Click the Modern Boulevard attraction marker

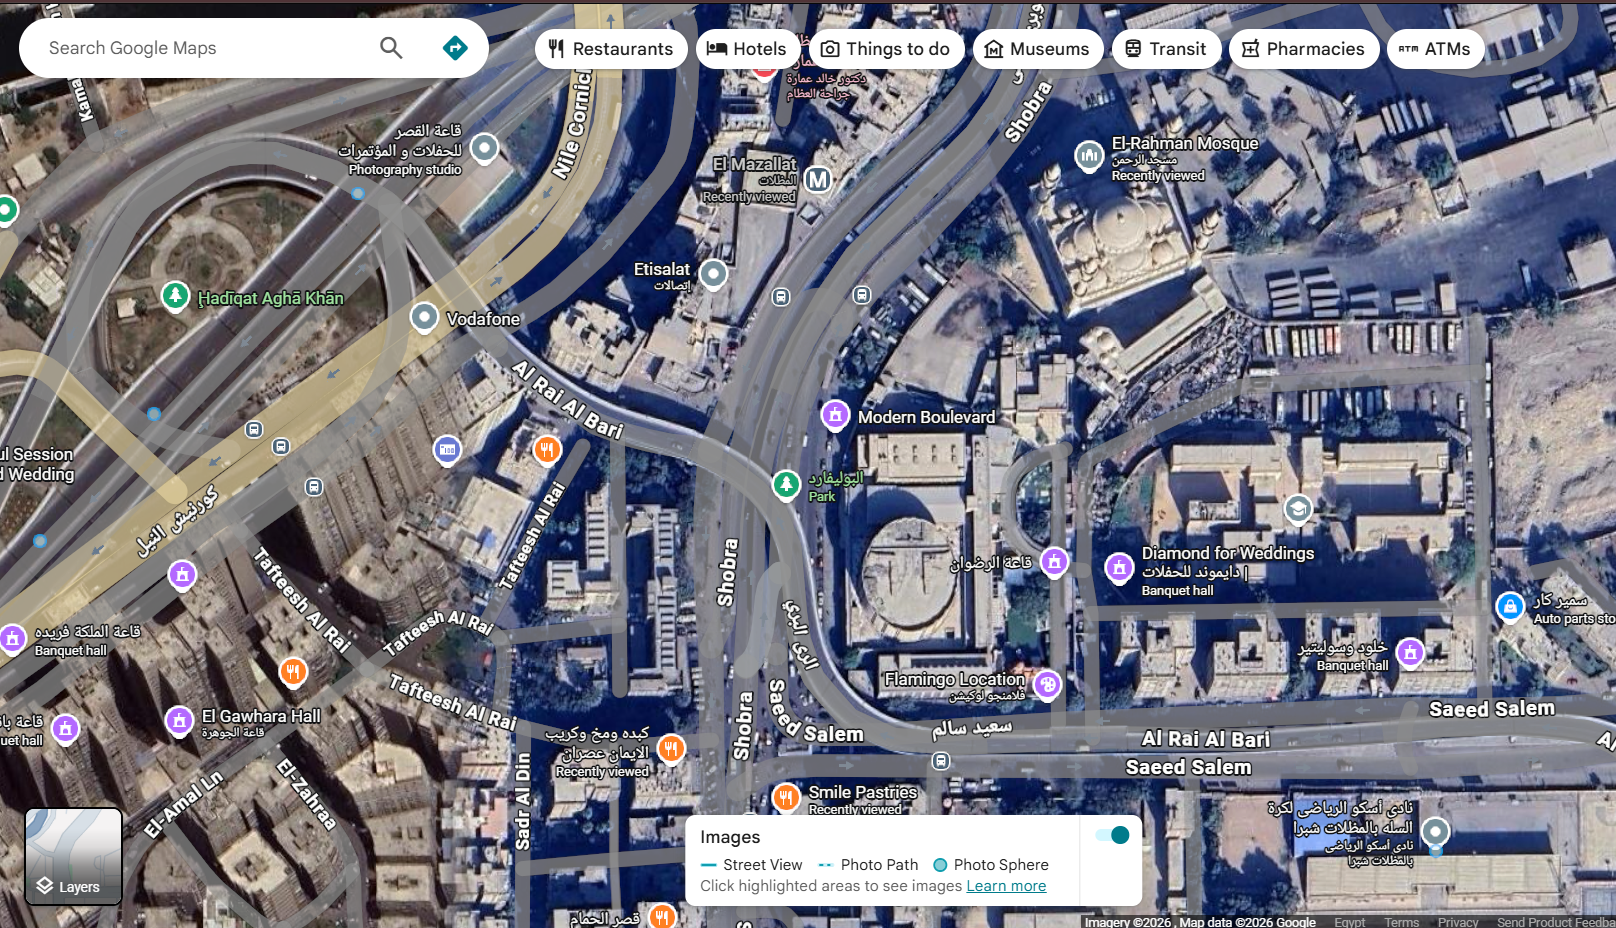pos(835,415)
